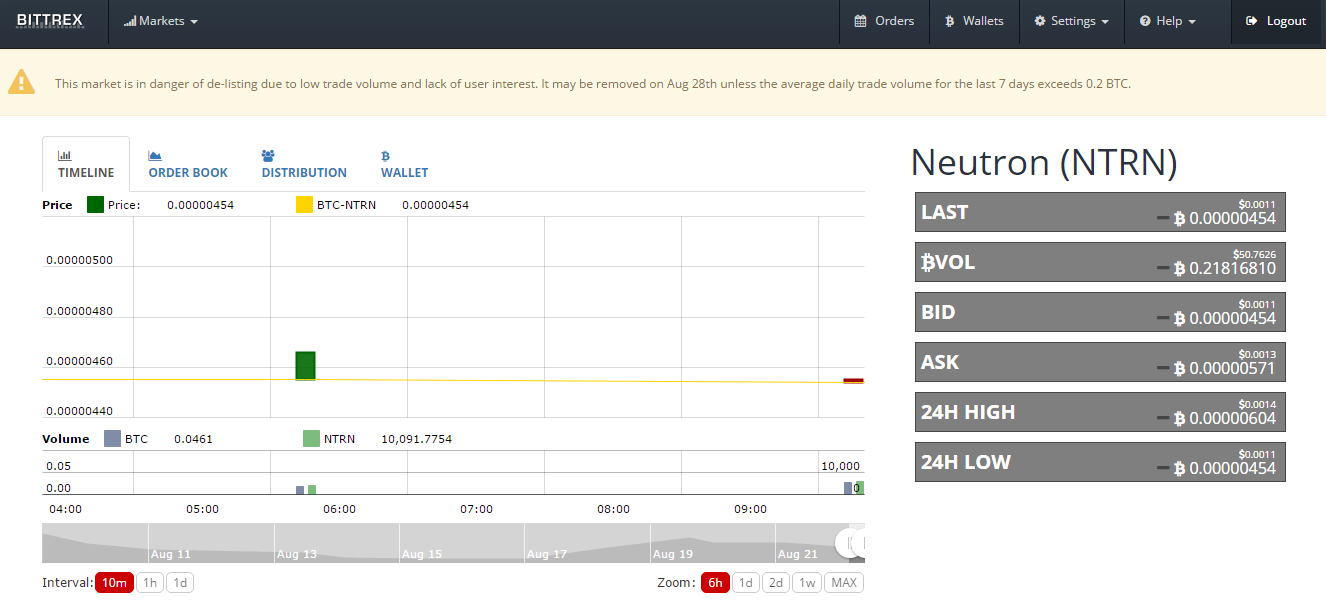
Task: Click the NTRN volume value "10,091.7754"
Action: click(x=416, y=439)
